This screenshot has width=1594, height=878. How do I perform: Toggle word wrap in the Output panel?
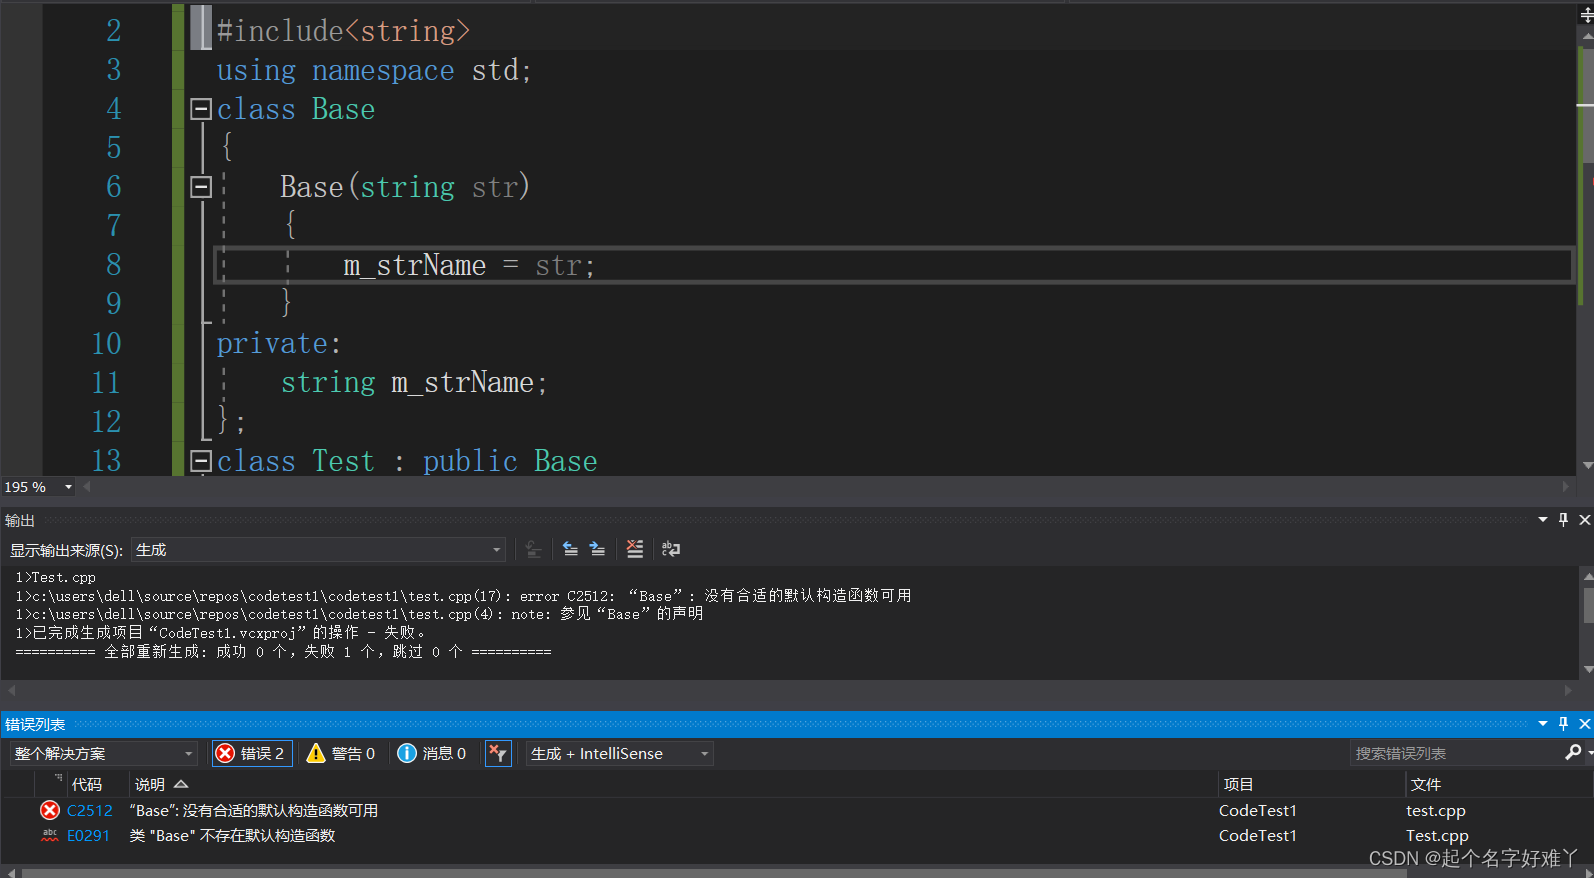[671, 549]
